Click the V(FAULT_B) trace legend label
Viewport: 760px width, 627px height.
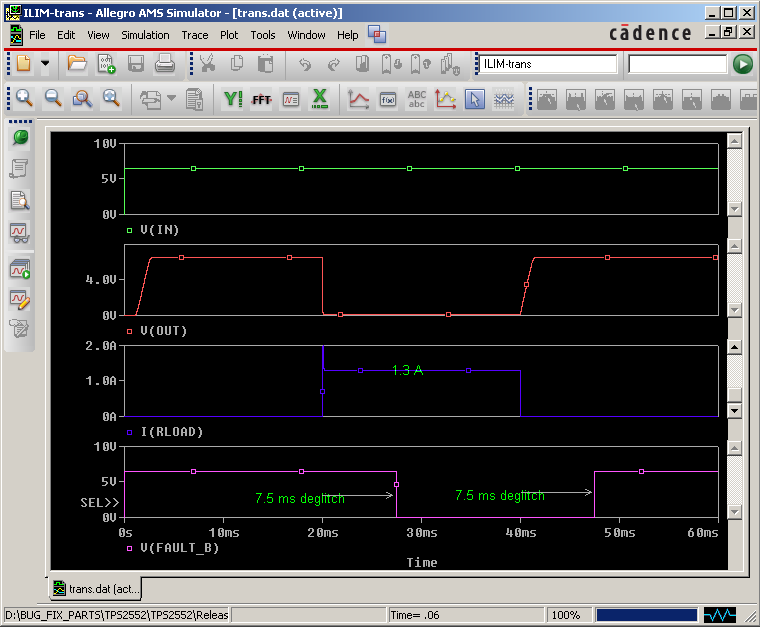[179, 548]
